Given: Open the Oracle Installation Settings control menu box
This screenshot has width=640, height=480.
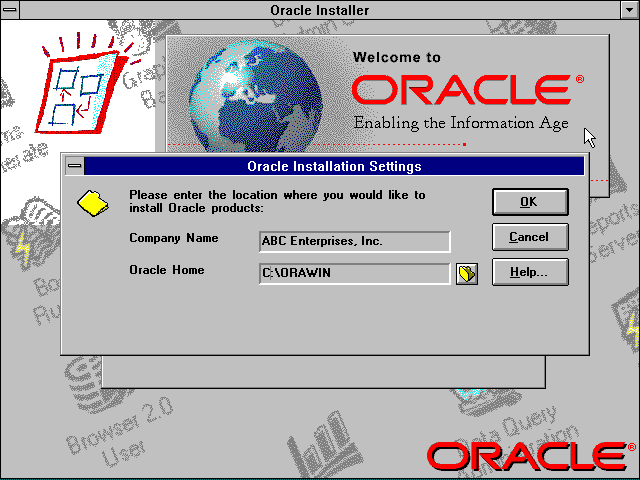Looking at the screenshot, I should coord(75,167).
